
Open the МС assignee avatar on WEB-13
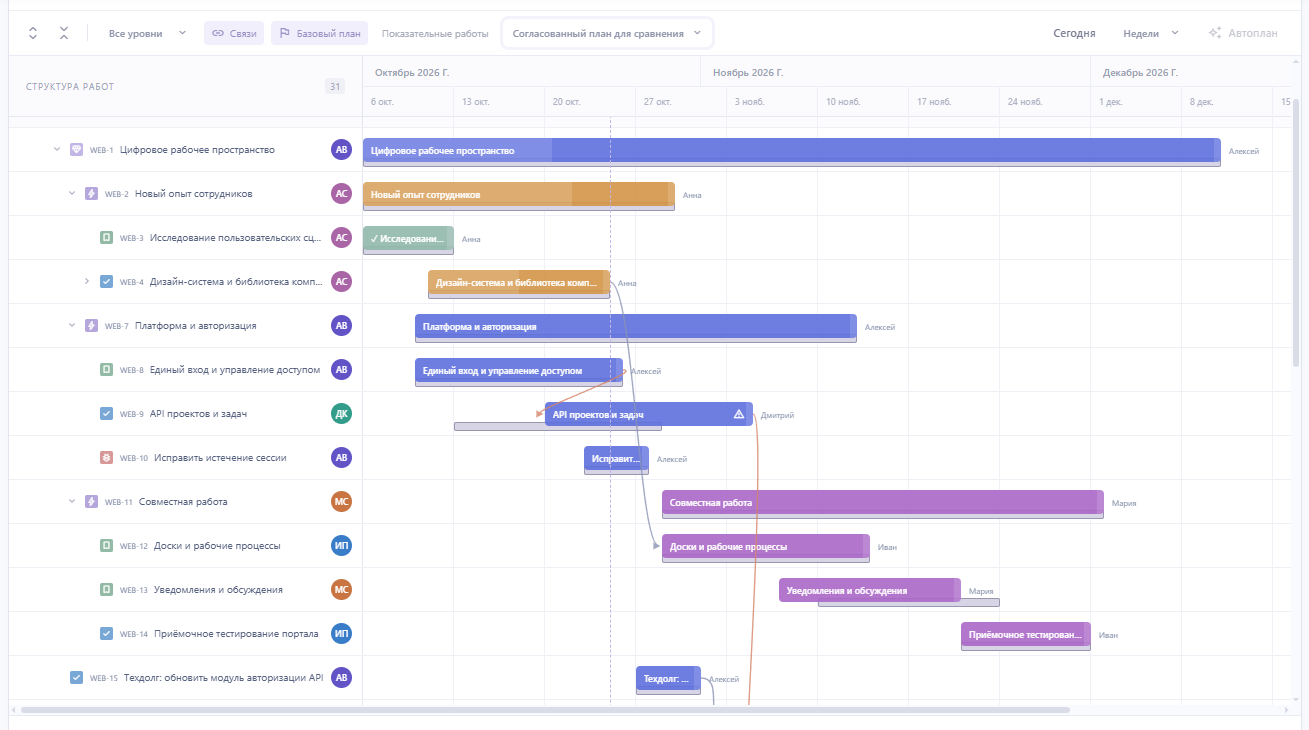pos(342,590)
